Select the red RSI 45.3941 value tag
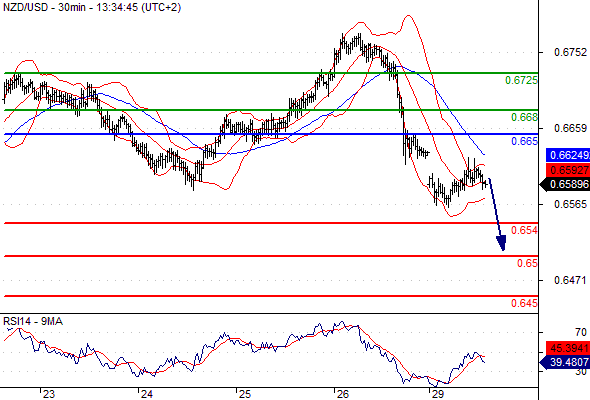Image resolution: width=590 pixels, height=400 pixels. (x=568, y=348)
